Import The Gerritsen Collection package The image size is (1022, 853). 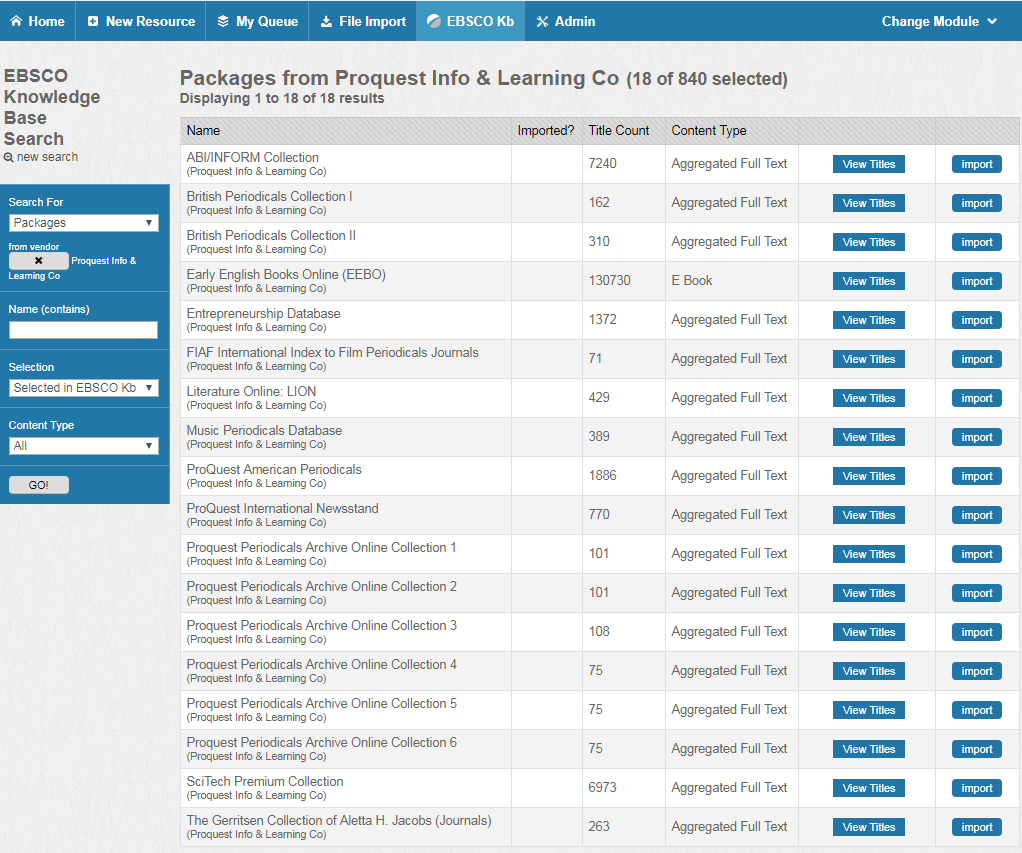(976, 828)
